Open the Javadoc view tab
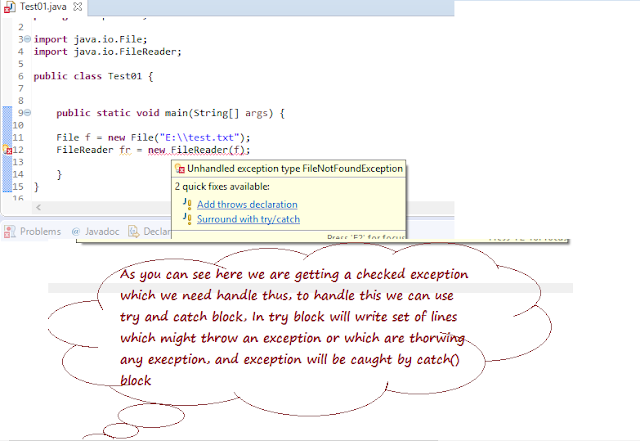Viewport: 640px width, 441px height. (96, 232)
